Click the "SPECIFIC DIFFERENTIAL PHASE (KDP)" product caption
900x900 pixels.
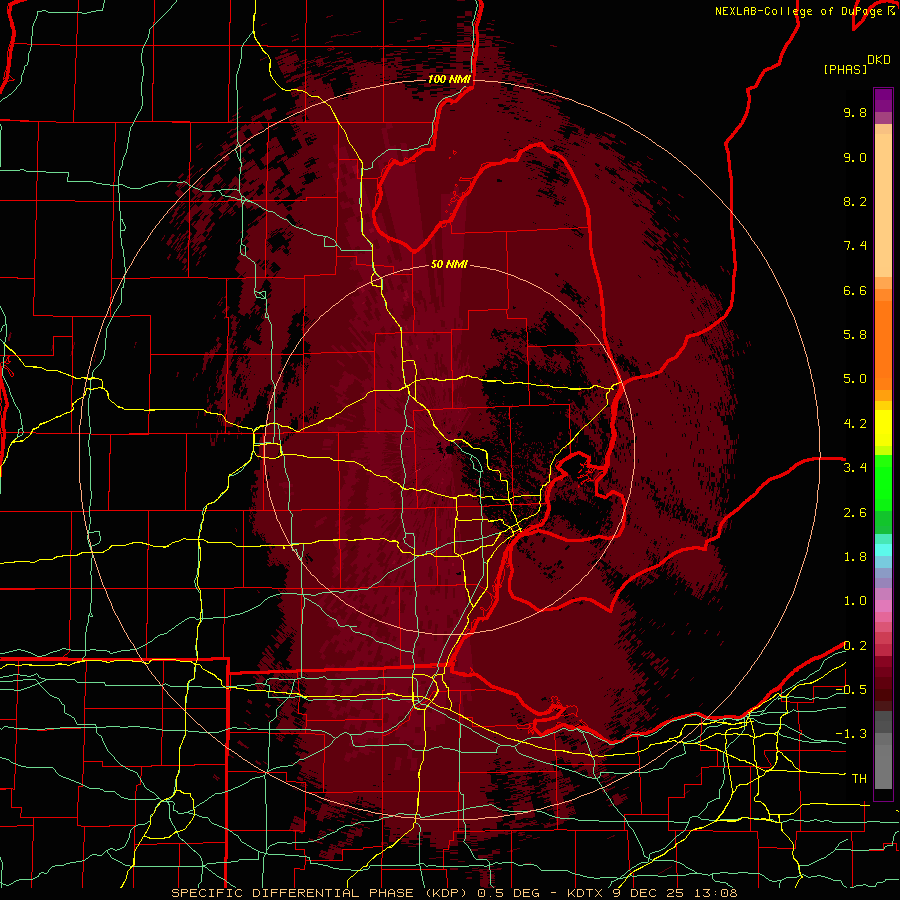319,893
